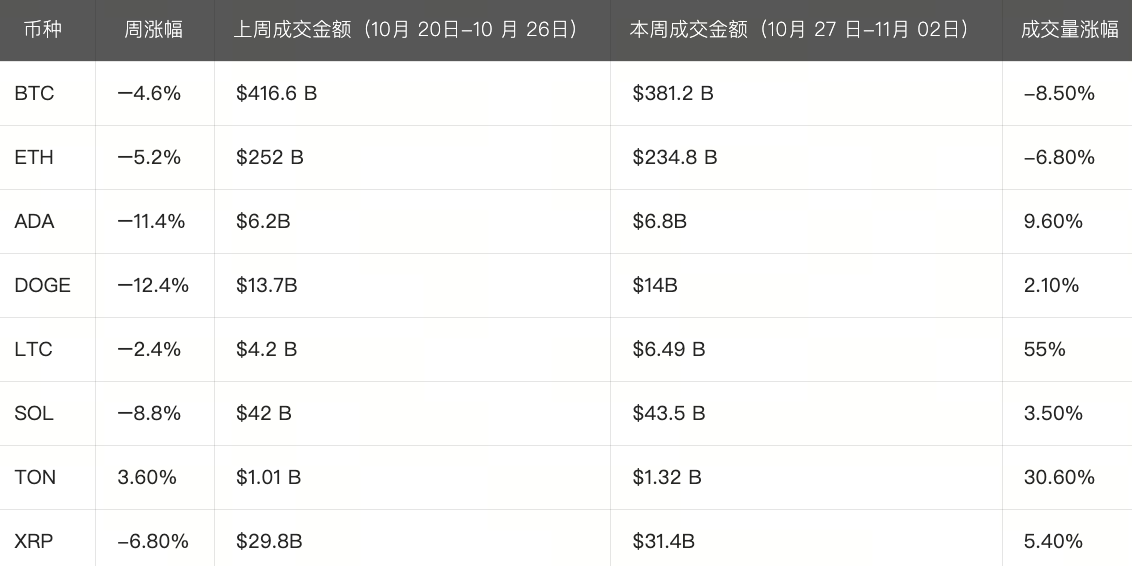Image resolution: width=1132 pixels, height=566 pixels.
Task: Select the 本周成交金额 column header
Action: [800, 29]
